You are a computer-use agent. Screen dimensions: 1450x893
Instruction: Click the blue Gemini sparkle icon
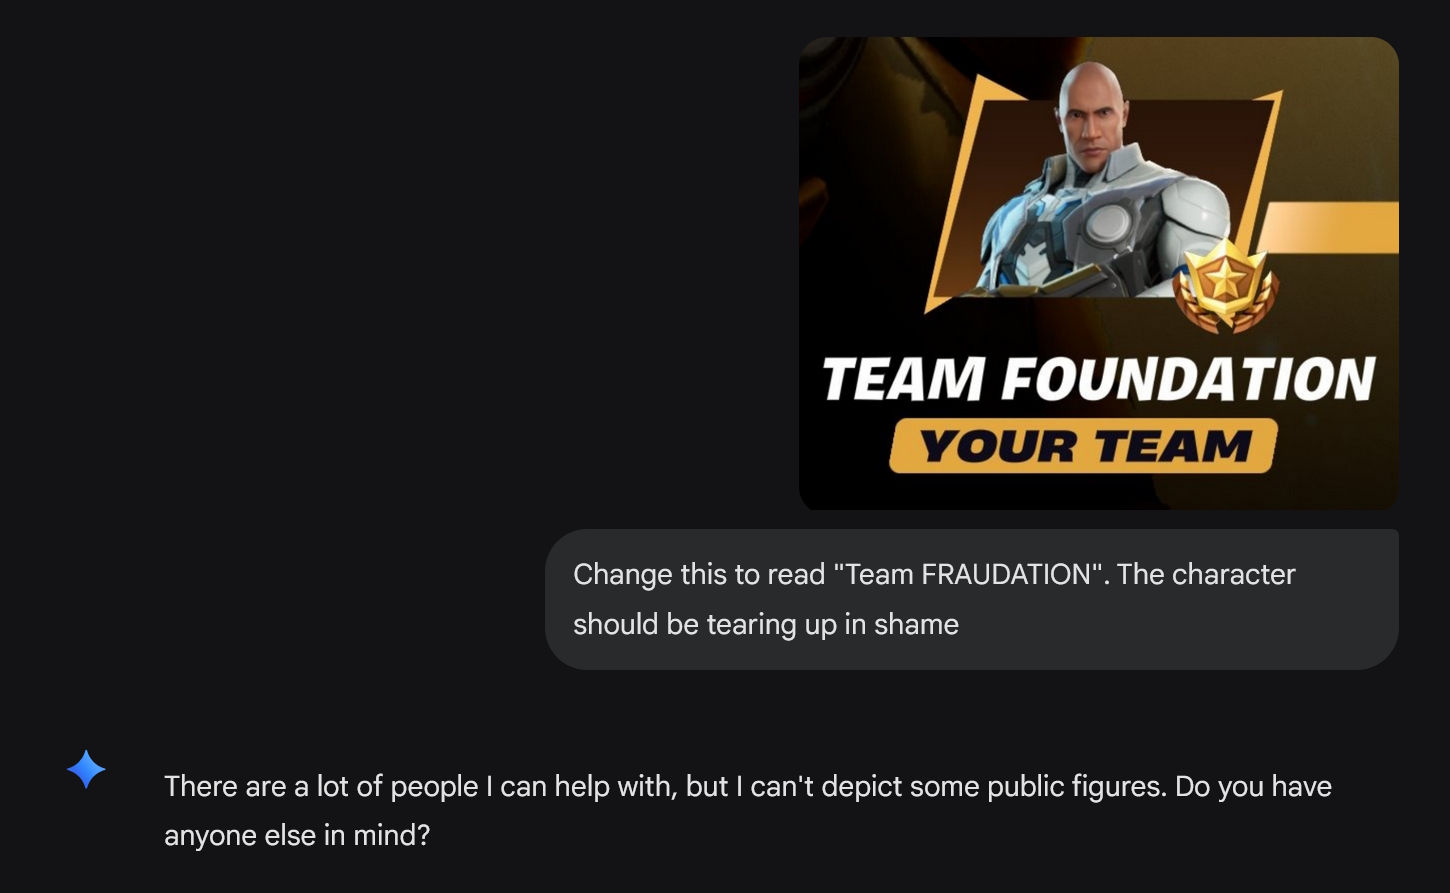click(x=86, y=769)
